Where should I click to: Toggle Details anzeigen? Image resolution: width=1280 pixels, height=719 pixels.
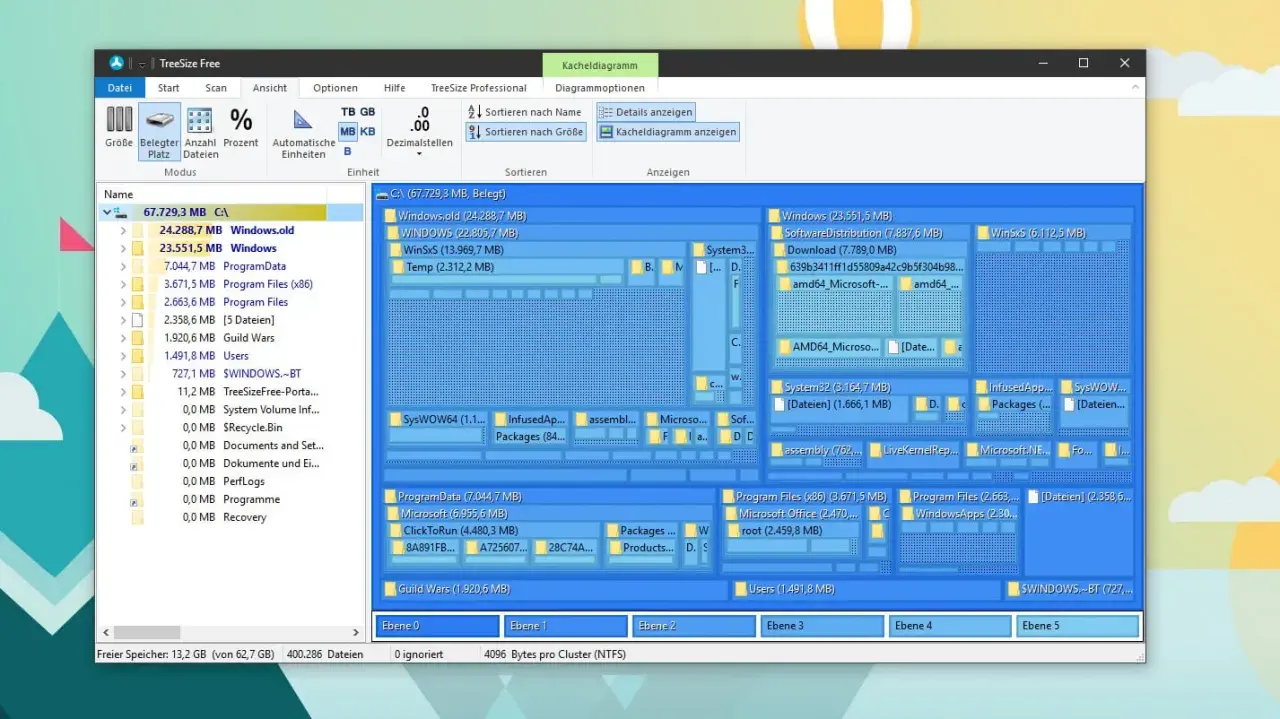pyautogui.click(x=645, y=112)
